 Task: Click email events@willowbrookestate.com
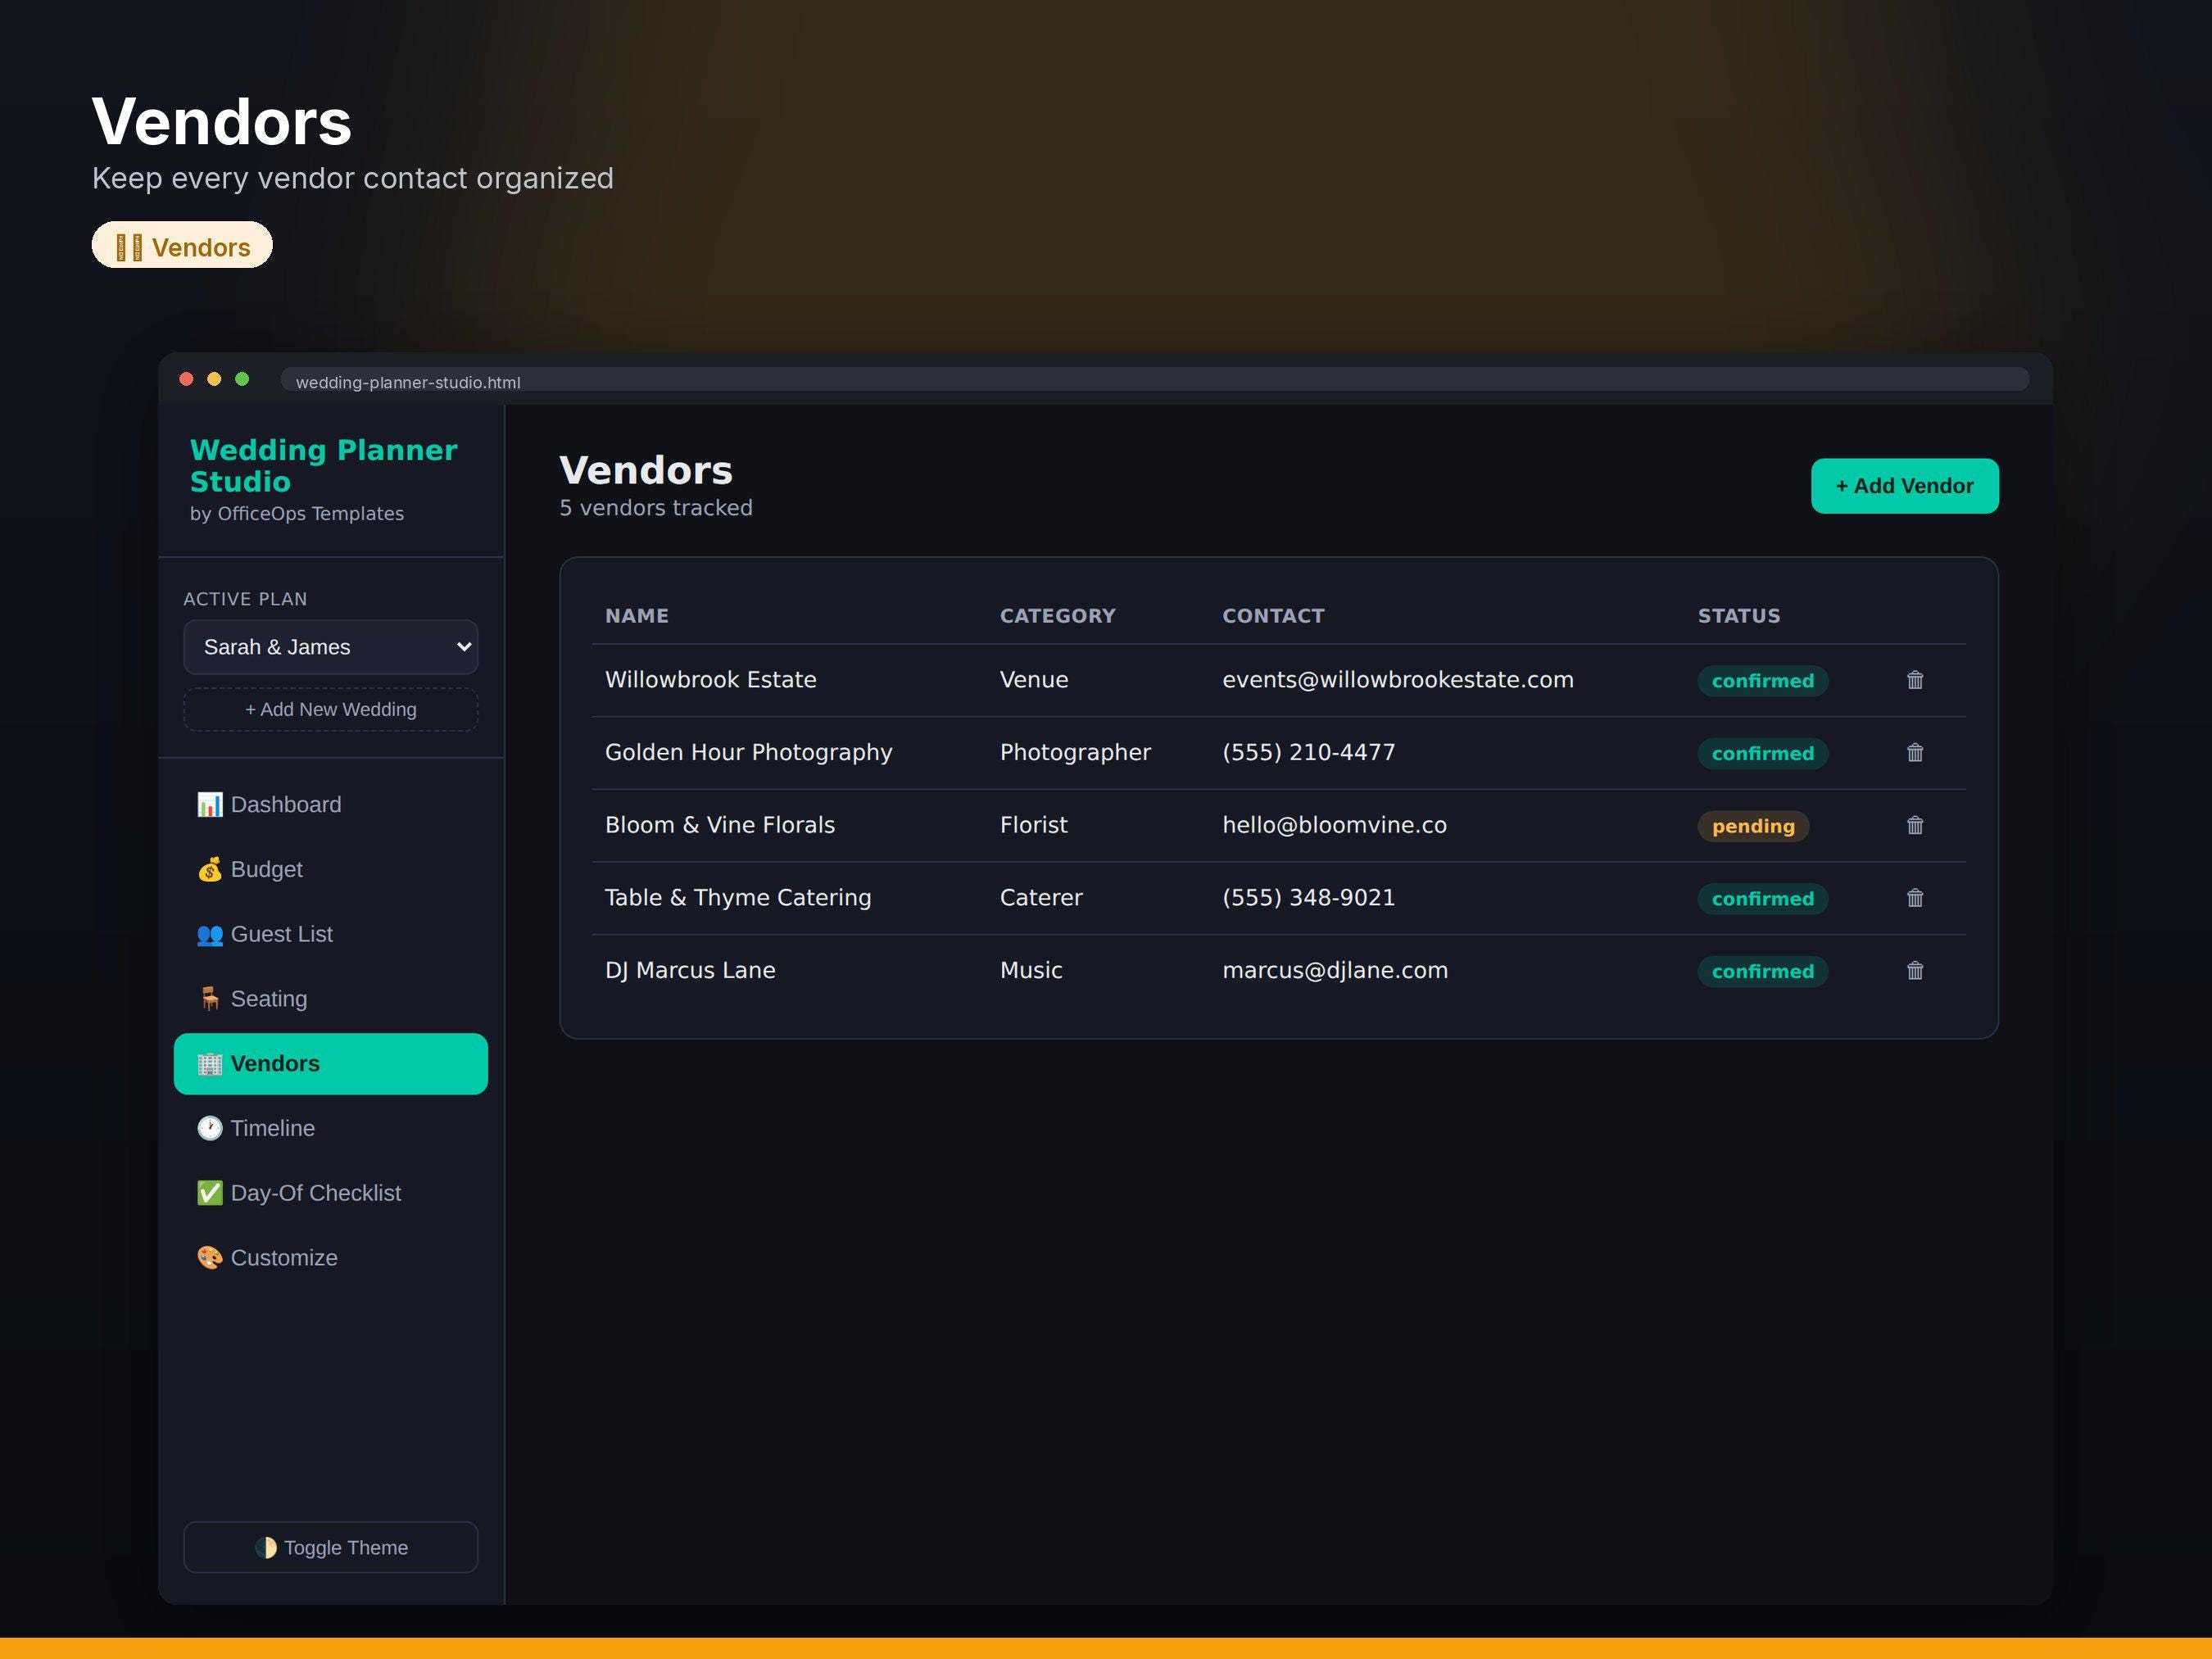(1397, 680)
